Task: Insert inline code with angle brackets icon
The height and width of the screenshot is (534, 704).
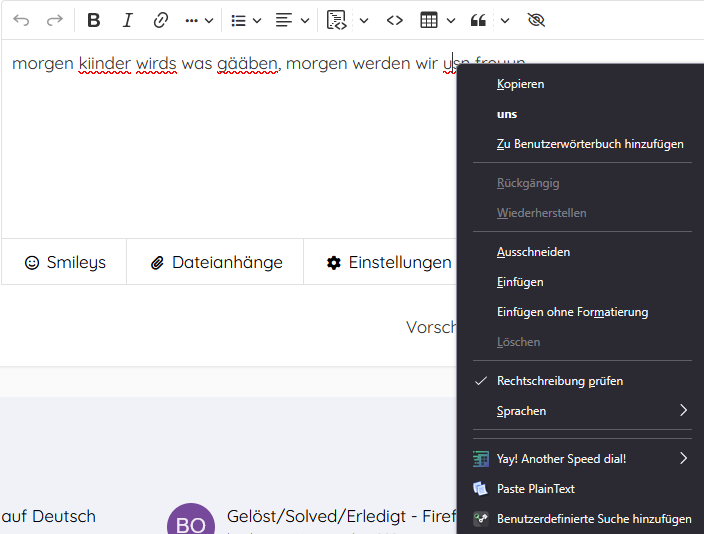Action: (x=395, y=20)
